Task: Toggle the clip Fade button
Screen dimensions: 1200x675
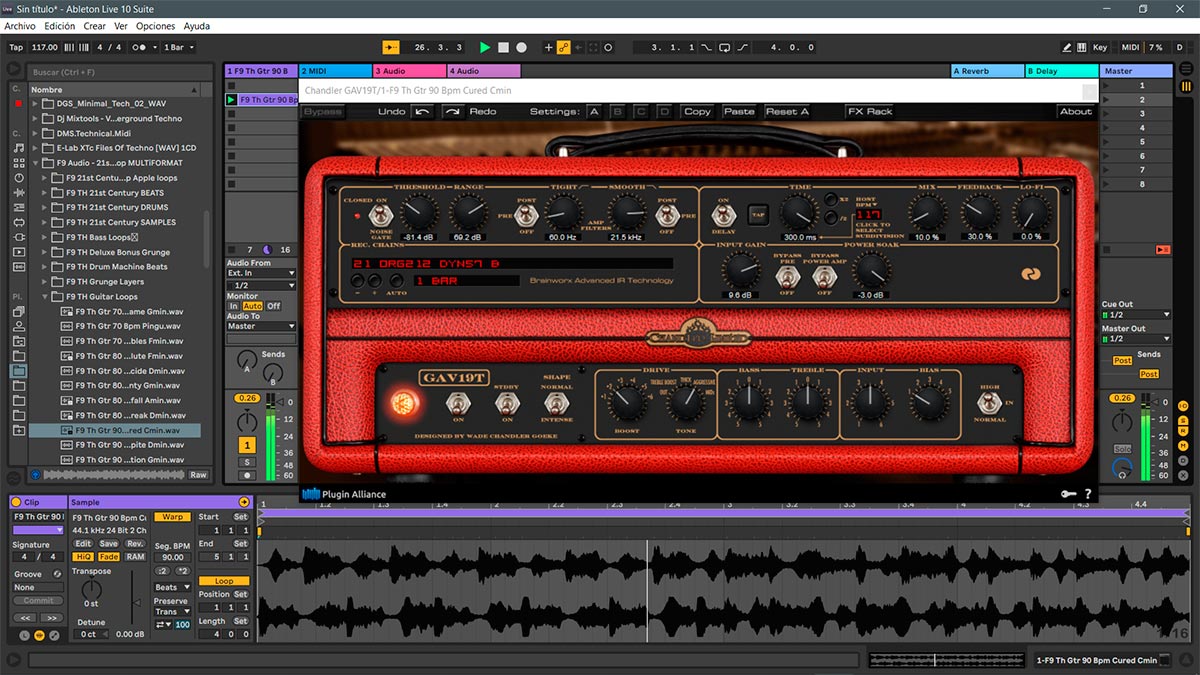Action: click(x=109, y=556)
